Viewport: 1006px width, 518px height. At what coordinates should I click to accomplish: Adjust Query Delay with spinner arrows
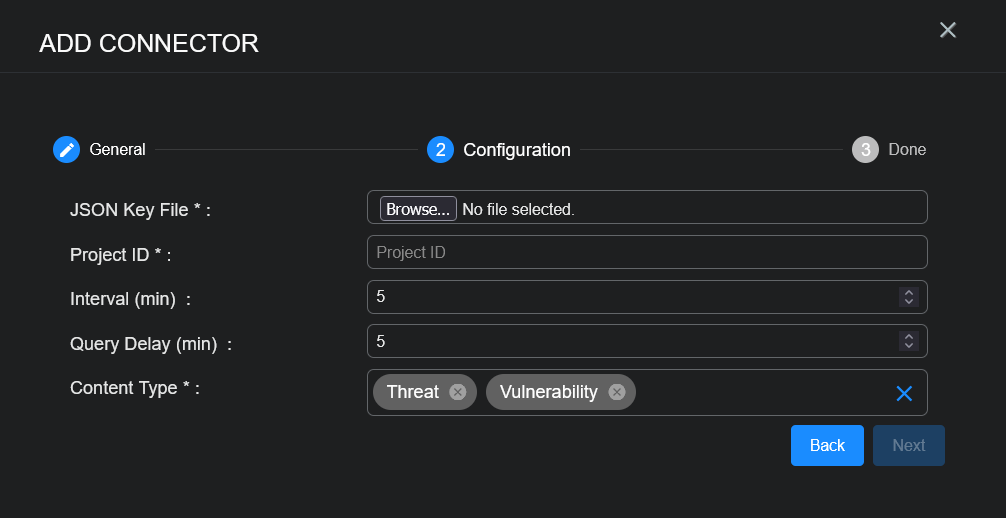(909, 341)
